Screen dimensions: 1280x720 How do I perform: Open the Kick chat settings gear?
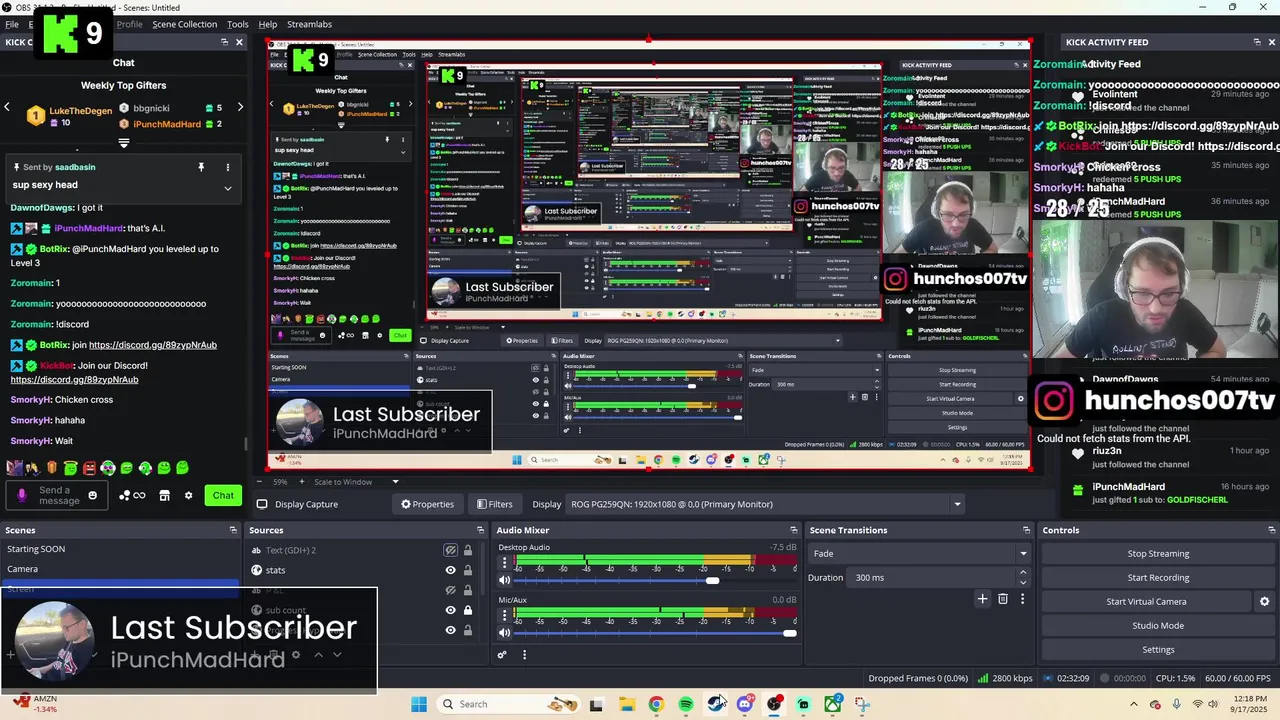pos(188,496)
